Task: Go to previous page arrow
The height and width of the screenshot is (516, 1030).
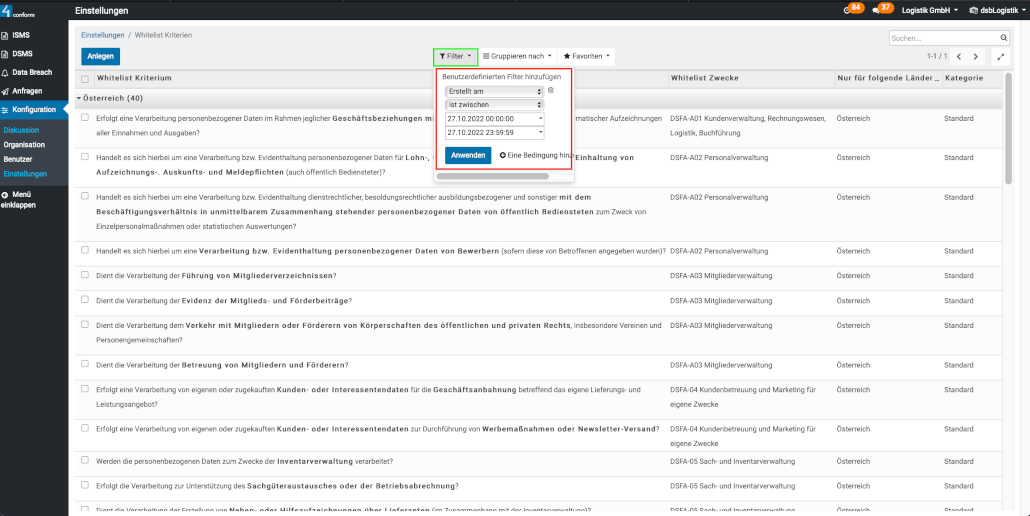Action: pos(958,57)
